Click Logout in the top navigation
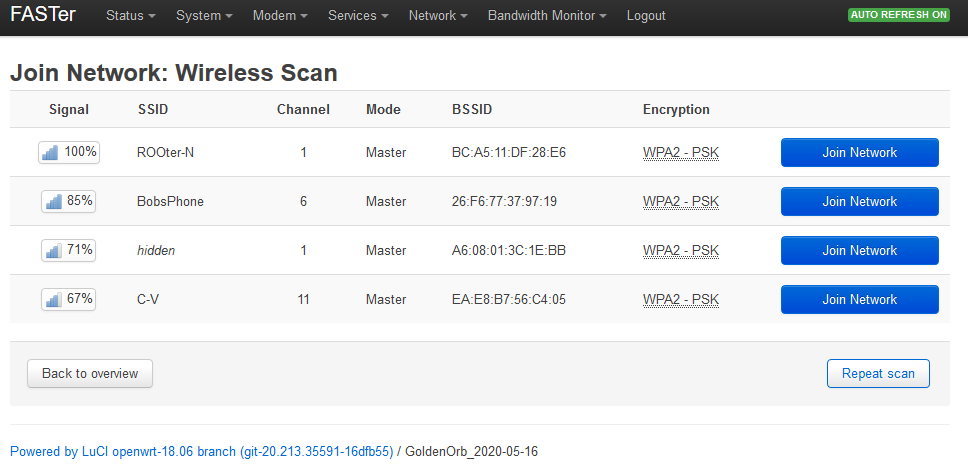 click(646, 16)
